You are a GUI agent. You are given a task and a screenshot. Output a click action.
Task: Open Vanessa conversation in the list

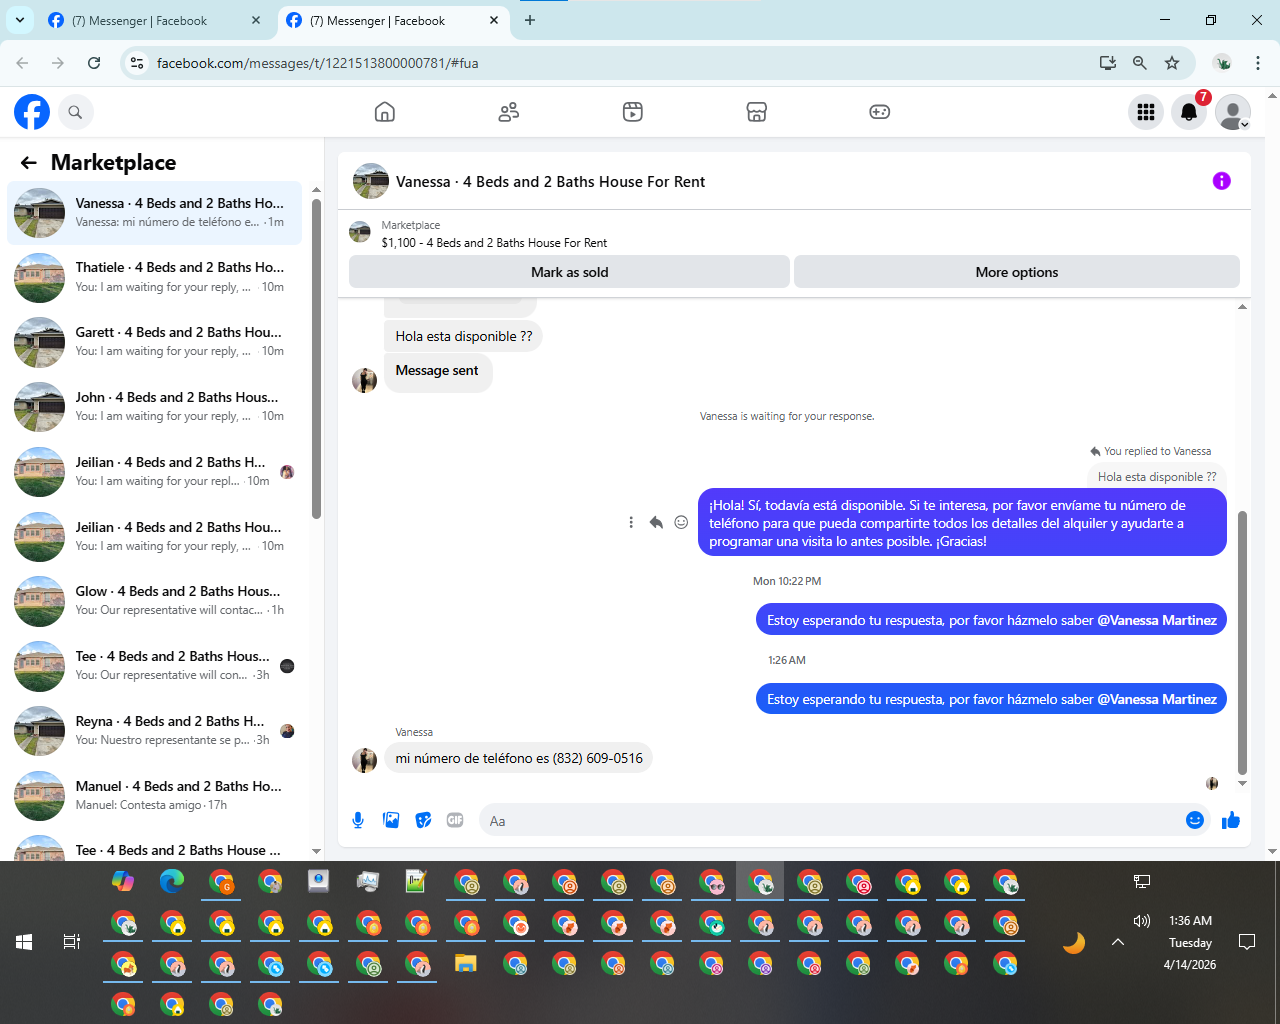coord(155,213)
